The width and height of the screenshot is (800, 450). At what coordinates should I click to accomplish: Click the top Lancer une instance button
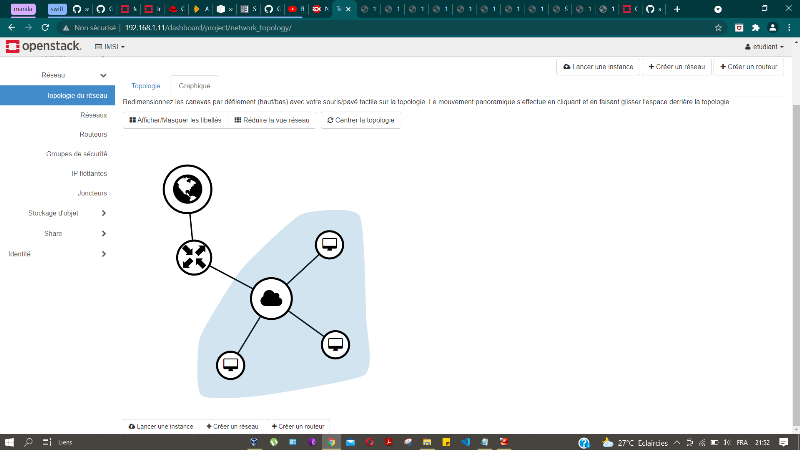click(598, 66)
